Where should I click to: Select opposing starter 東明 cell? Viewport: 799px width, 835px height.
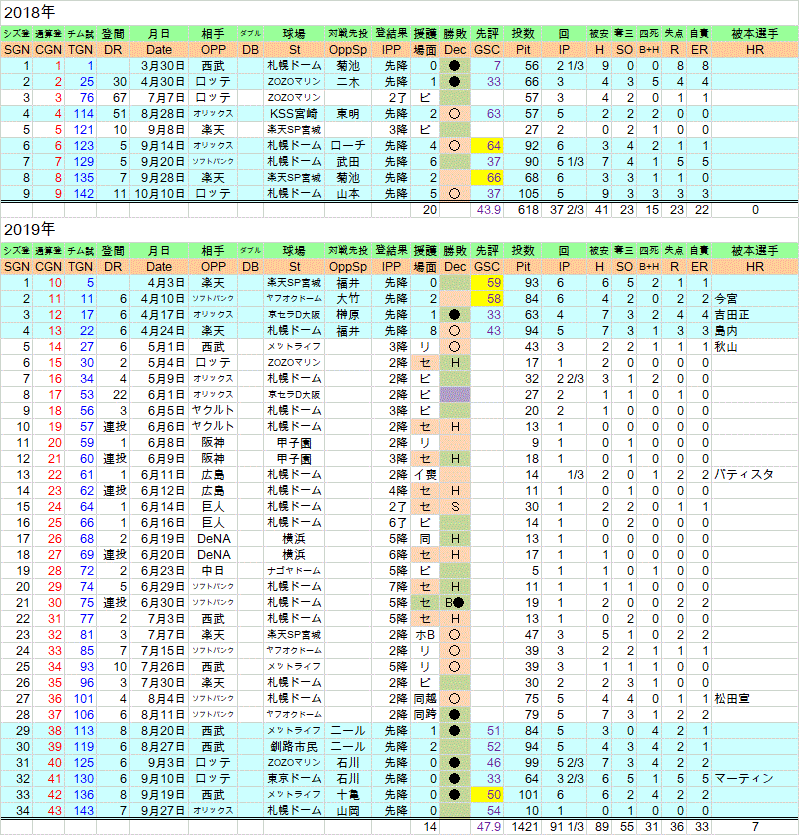348,113
